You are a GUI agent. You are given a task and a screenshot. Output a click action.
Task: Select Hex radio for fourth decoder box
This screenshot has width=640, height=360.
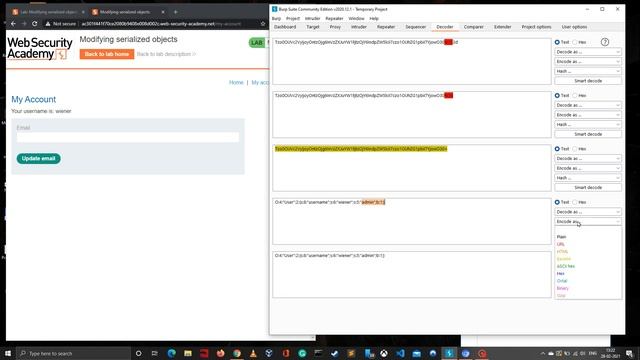[x=575, y=202]
